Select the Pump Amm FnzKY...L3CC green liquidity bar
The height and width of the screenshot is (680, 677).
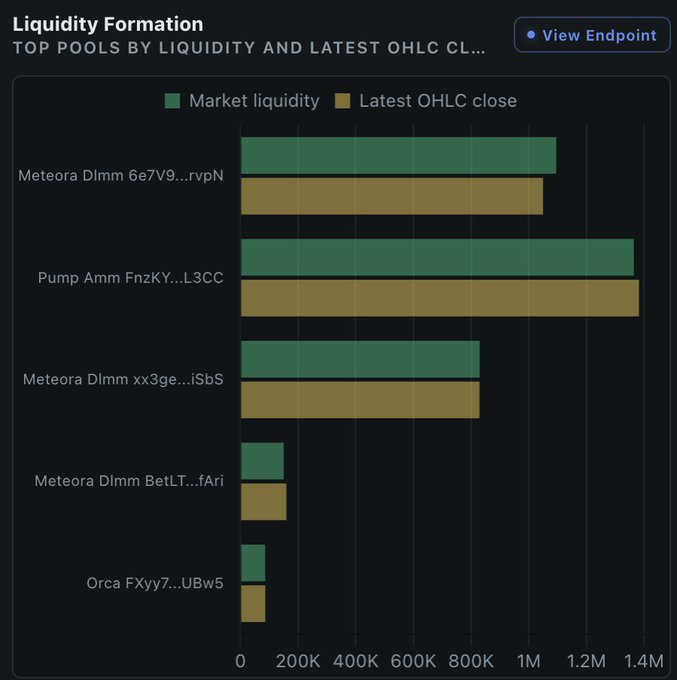tap(438, 257)
